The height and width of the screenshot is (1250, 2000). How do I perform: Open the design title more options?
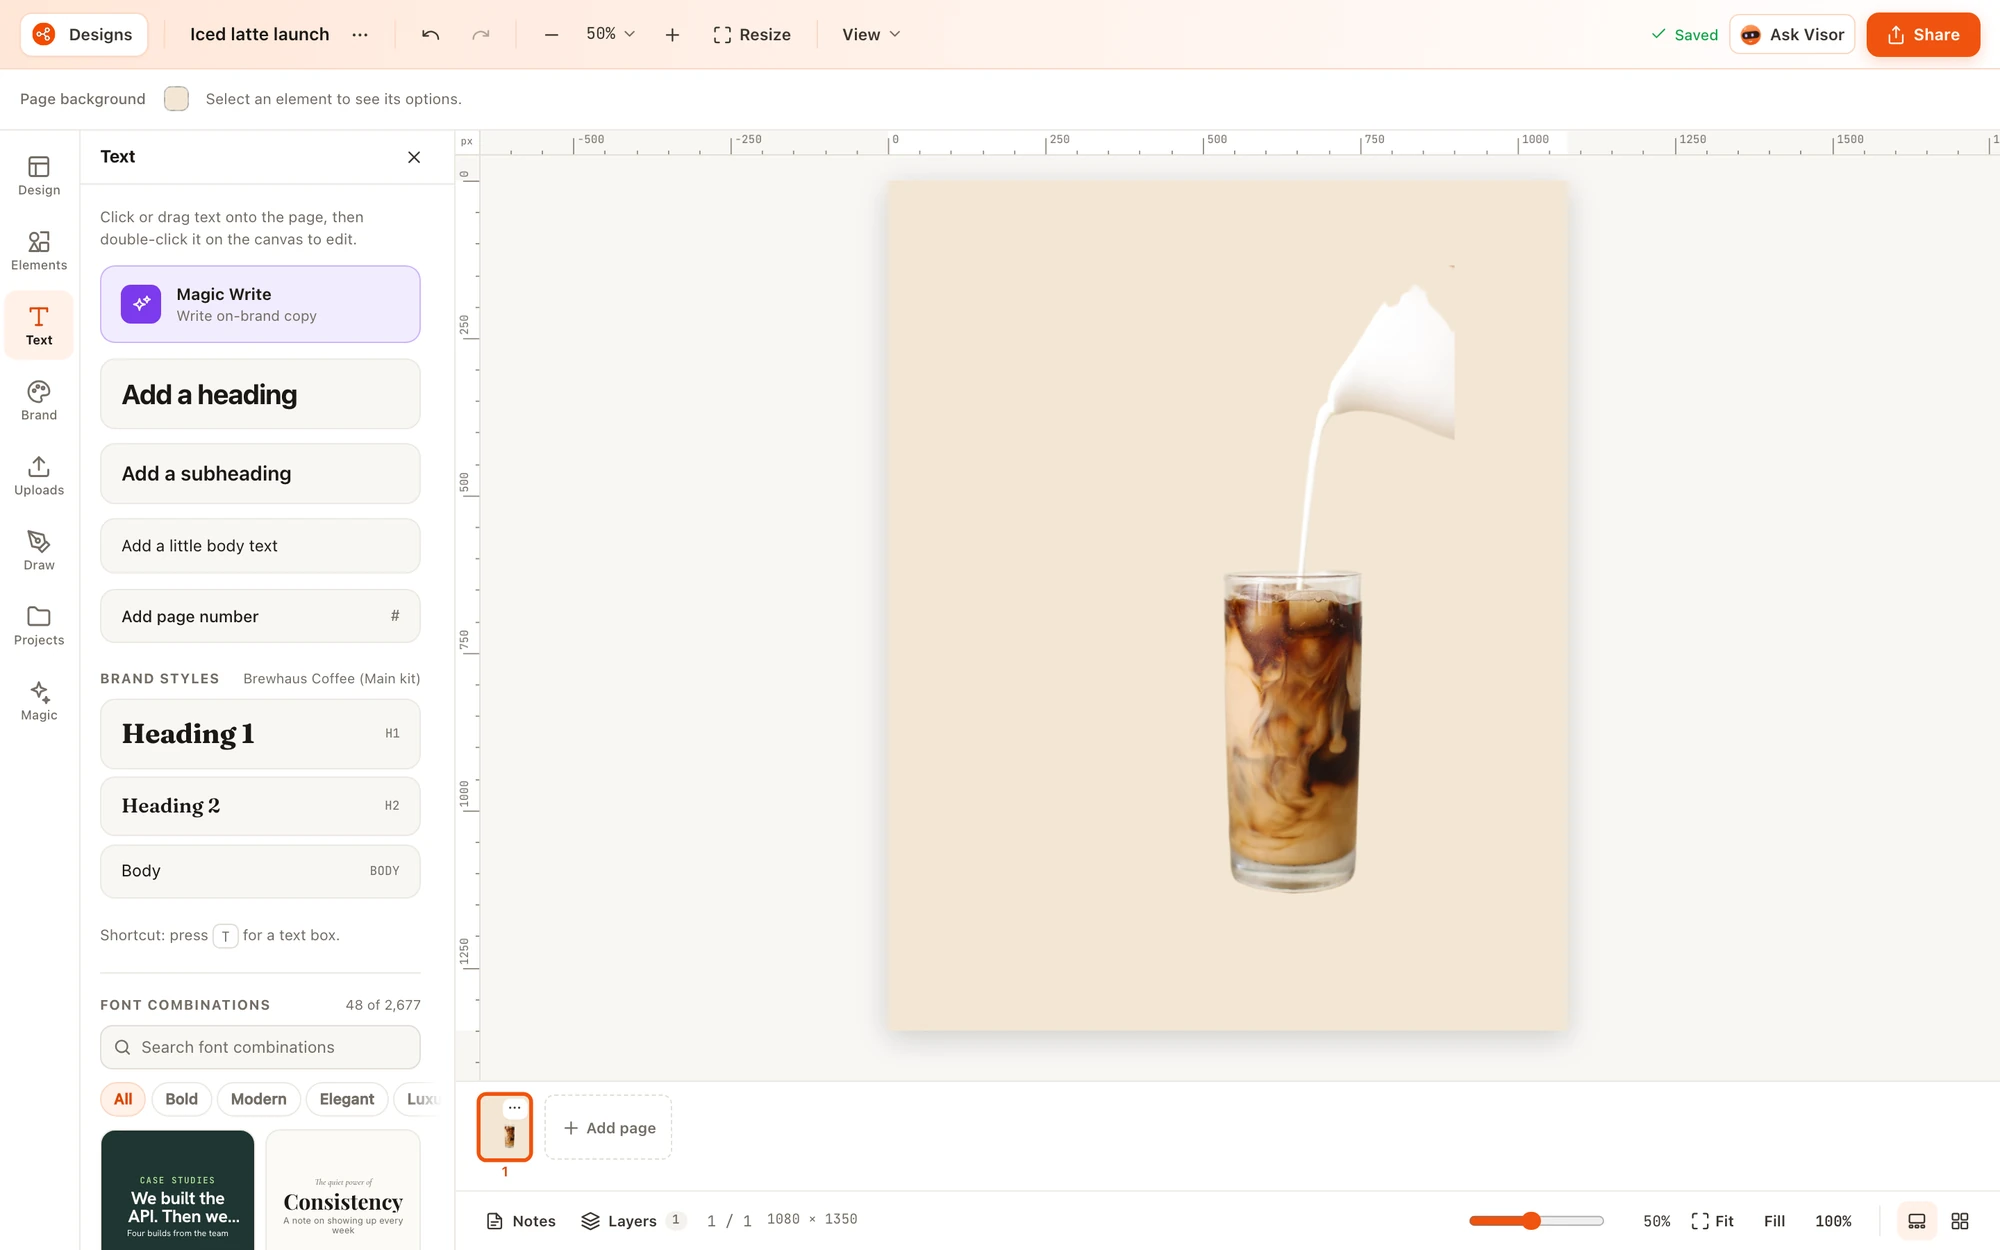click(x=360, y=35)
